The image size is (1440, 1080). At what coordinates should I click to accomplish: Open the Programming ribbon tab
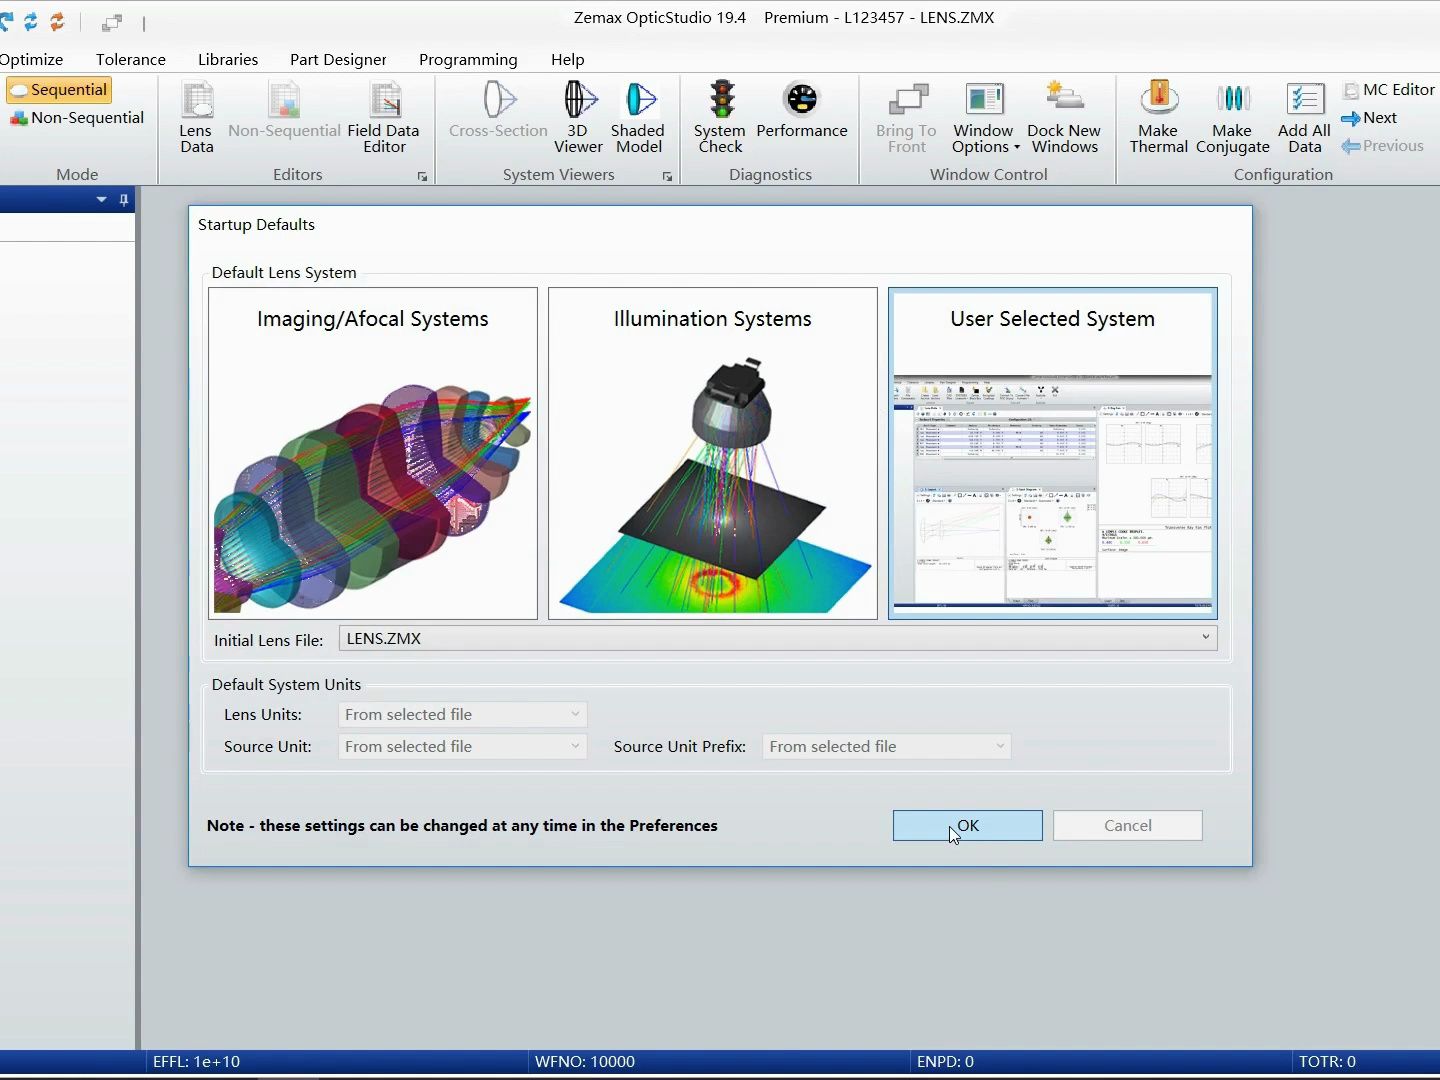point(468,60)
